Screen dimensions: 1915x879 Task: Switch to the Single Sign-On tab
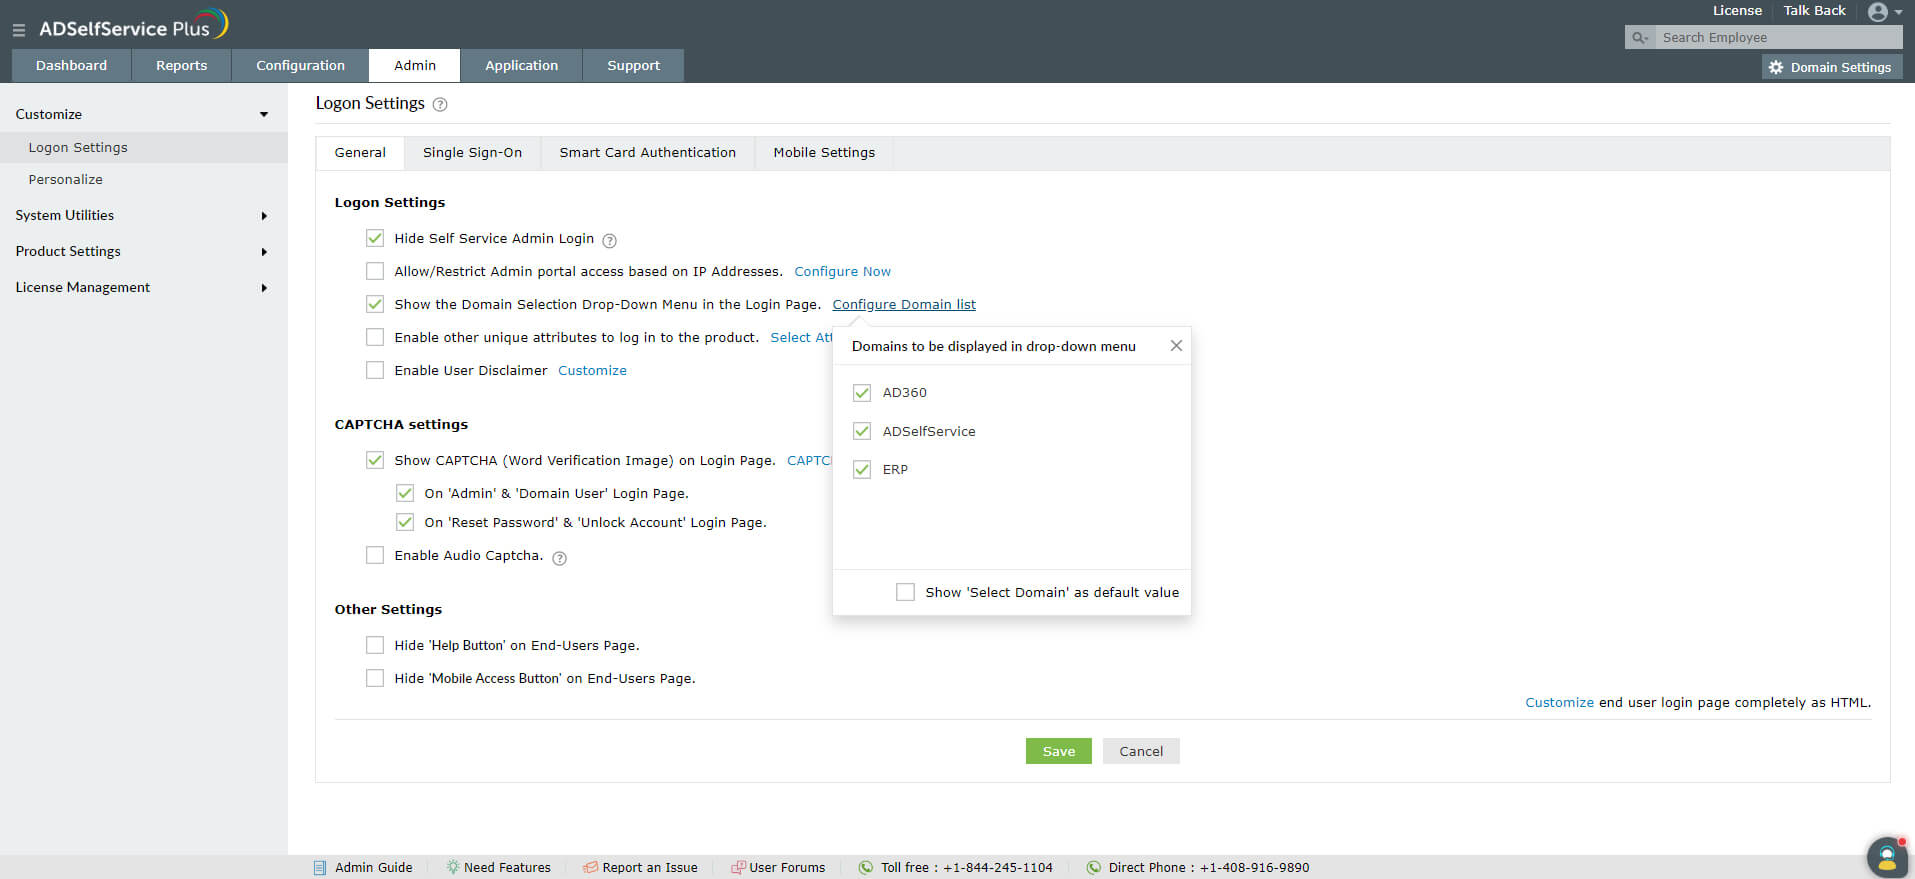point(472,153)
